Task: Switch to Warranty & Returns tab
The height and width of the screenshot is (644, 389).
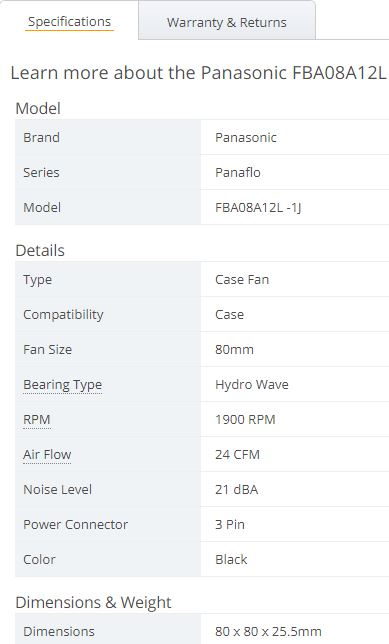Action: 226,23
